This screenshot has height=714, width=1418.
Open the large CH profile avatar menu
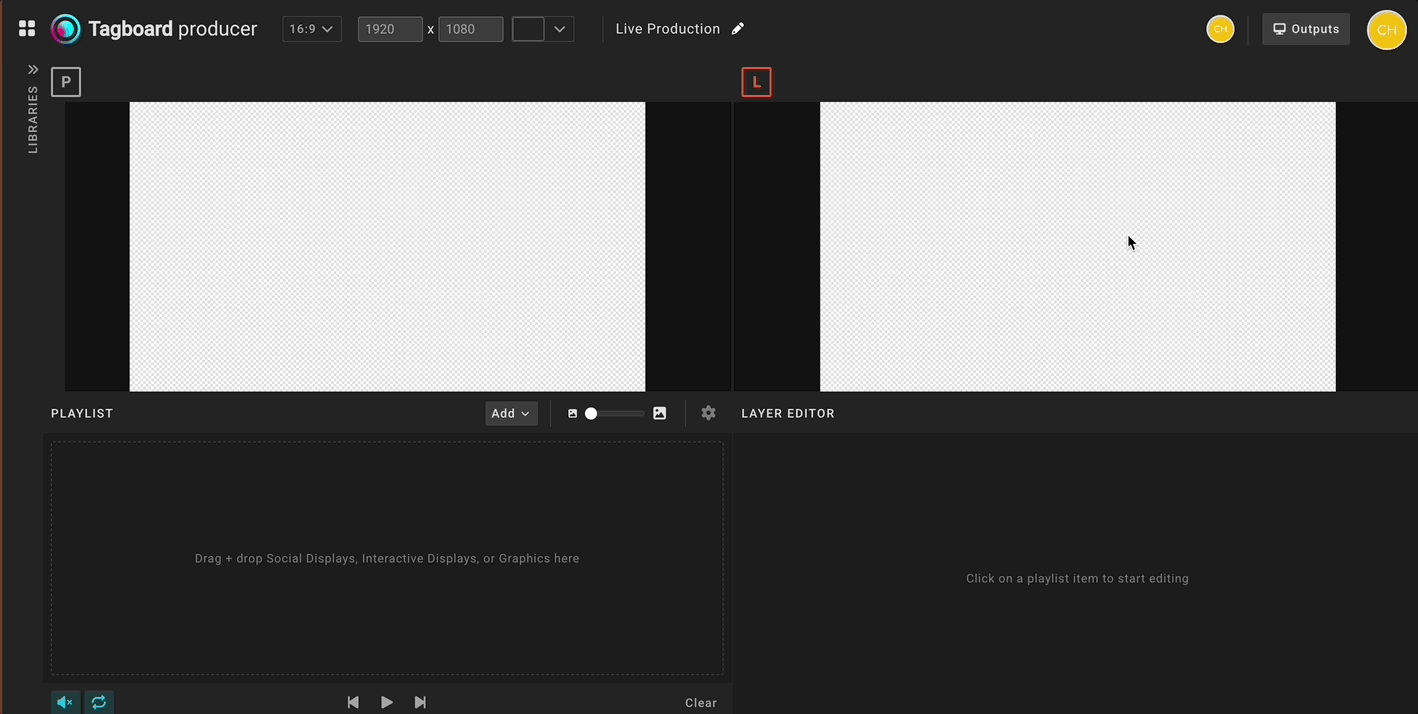coord(1386,29)
